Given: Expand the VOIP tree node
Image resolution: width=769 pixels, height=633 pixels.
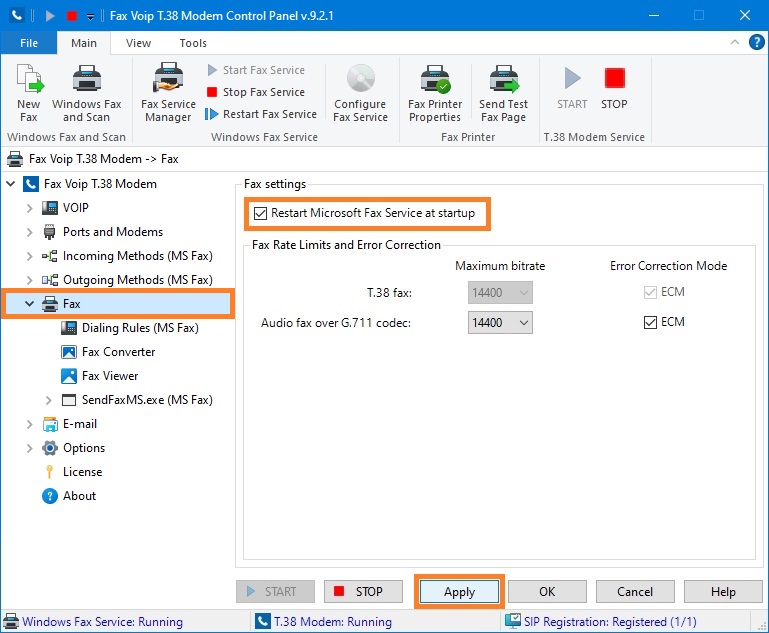Looking at the screenshot, I should click(x=29, y=208).
